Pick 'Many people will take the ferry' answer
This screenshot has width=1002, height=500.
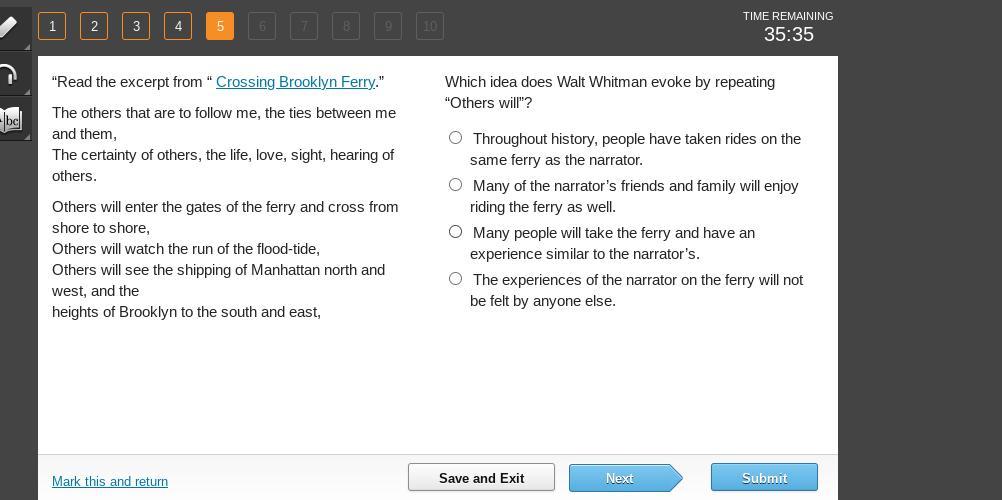pos(456,232)
